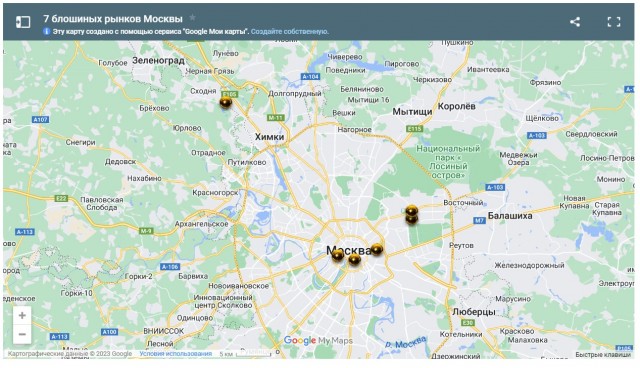Open the 'Быстрые клавиши' keyboard shortcuts
Viewport: 640px width, 368px height.
[603, 355]
